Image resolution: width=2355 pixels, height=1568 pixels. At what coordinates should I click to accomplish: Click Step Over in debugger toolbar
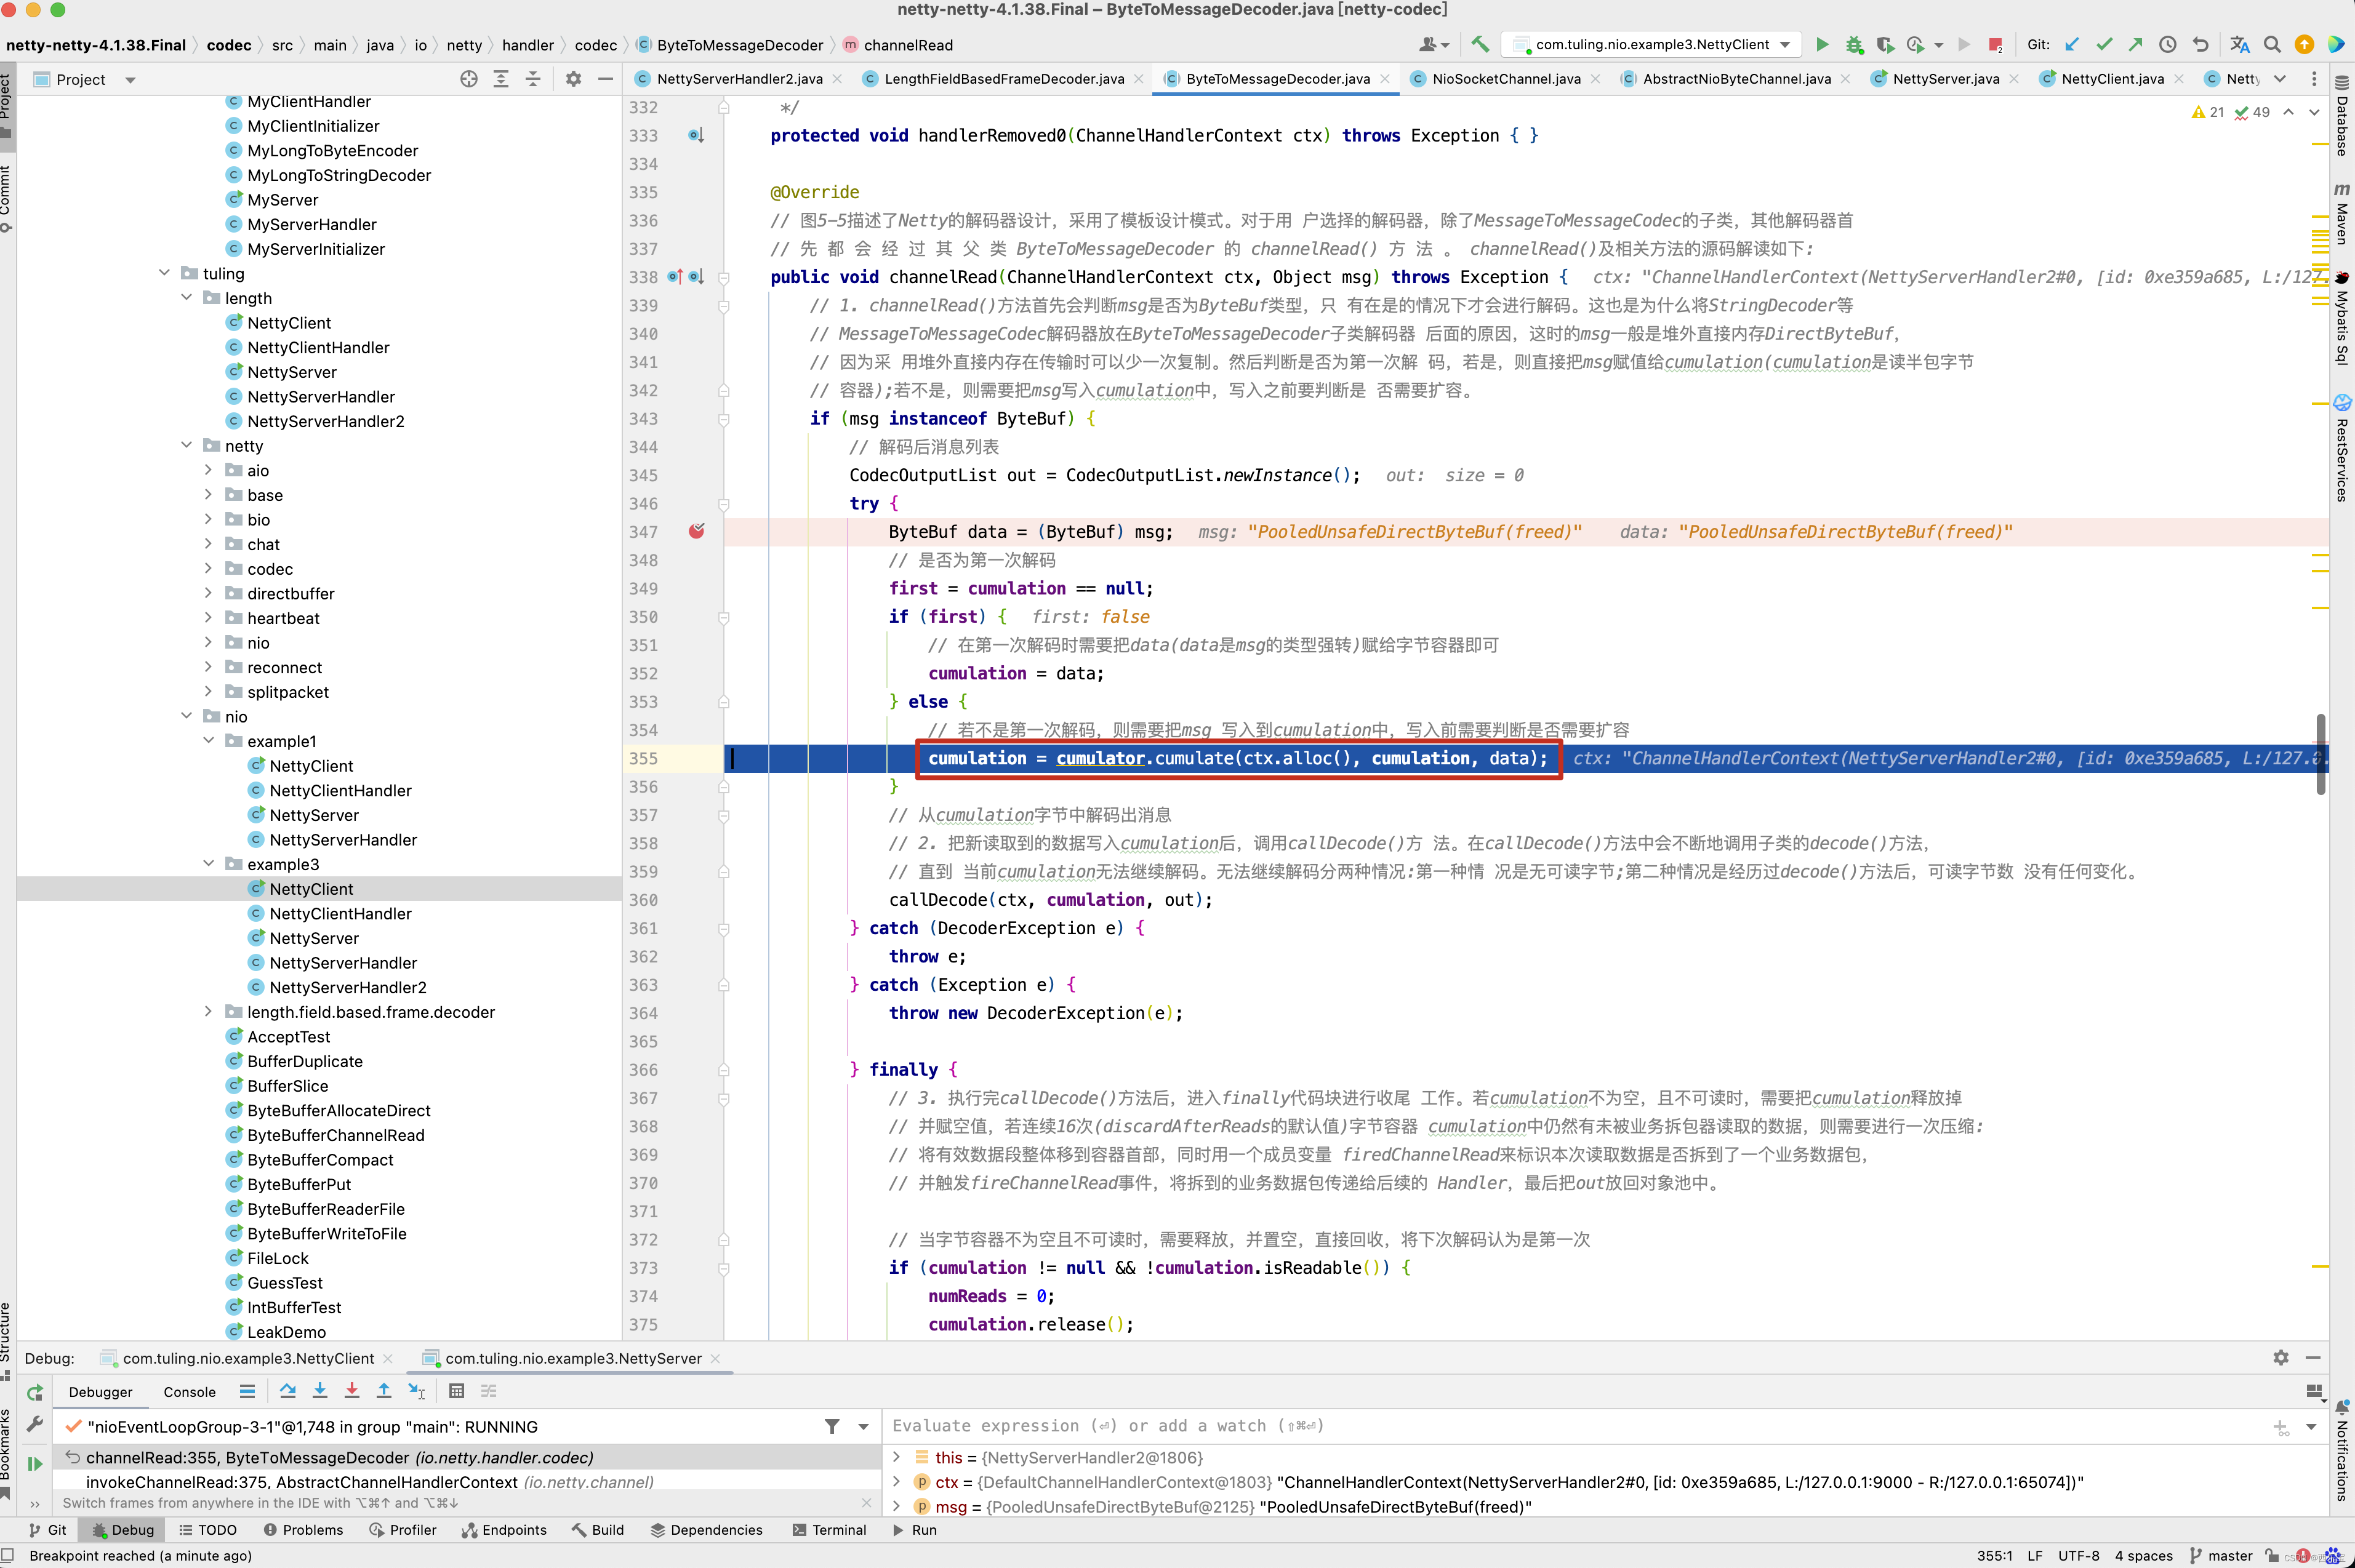288,1391
